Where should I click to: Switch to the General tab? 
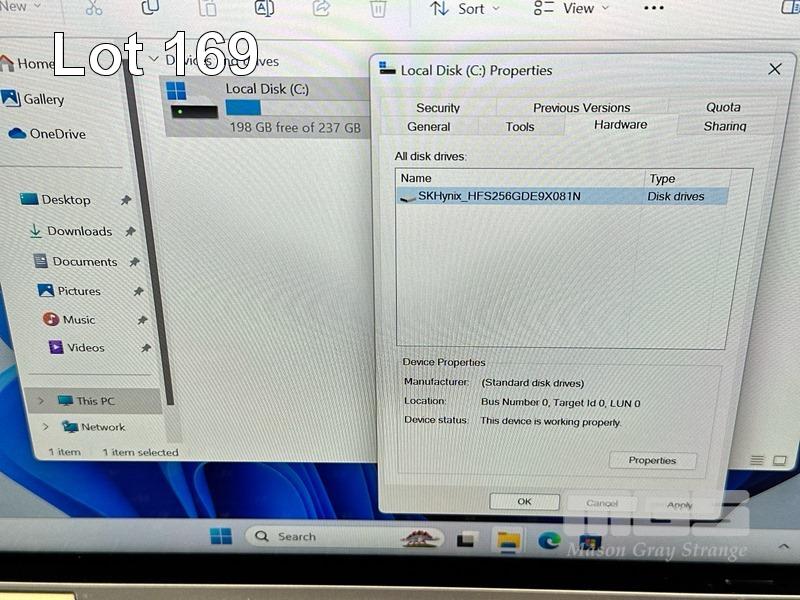(x=428, y=127)
